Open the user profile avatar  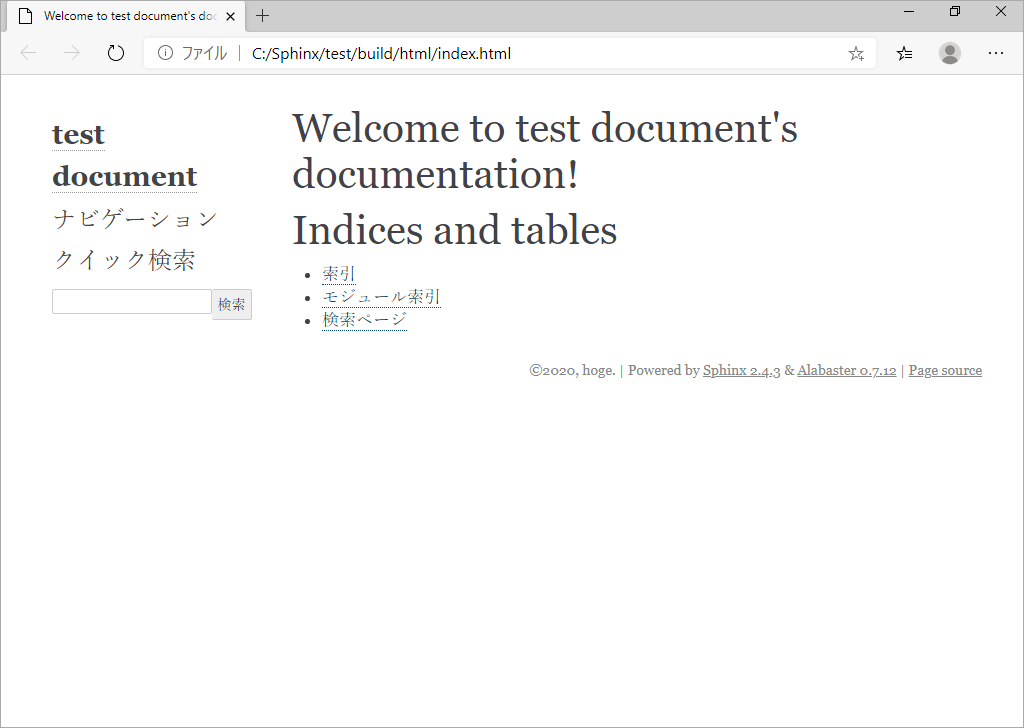(x=950, y=53)
